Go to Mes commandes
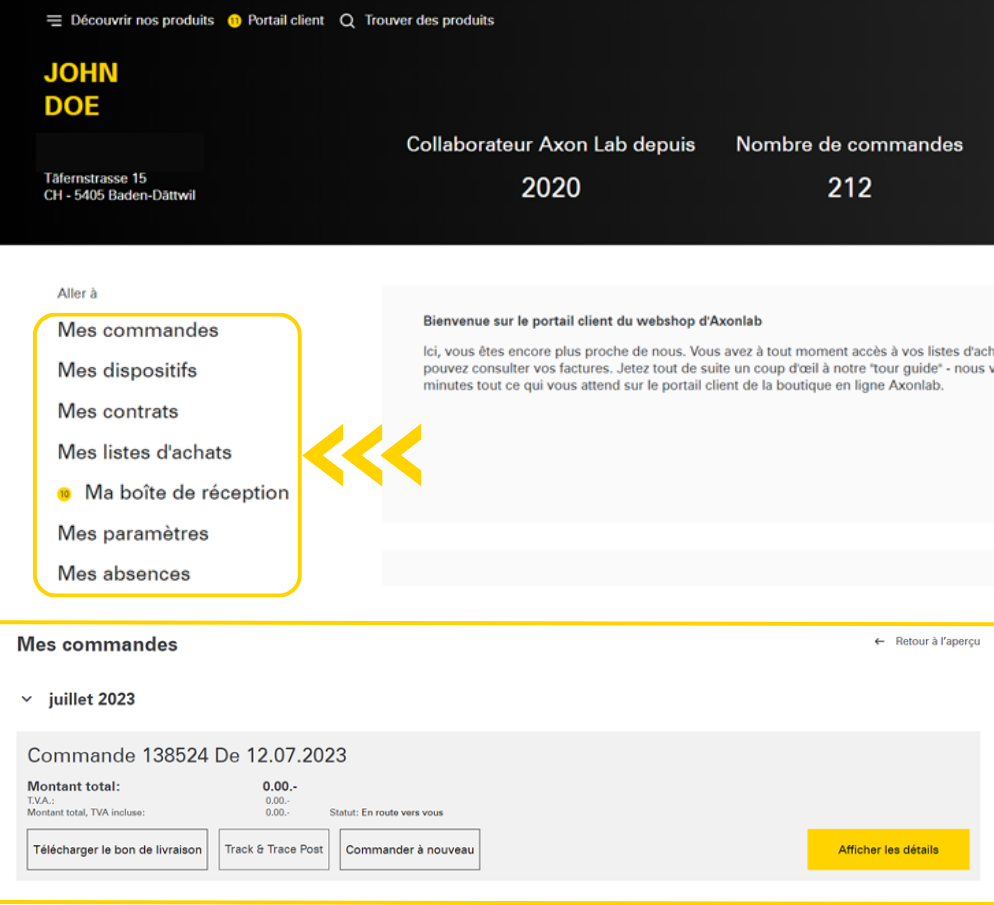This screenshot has height=905, width=994. click(138, 330)
